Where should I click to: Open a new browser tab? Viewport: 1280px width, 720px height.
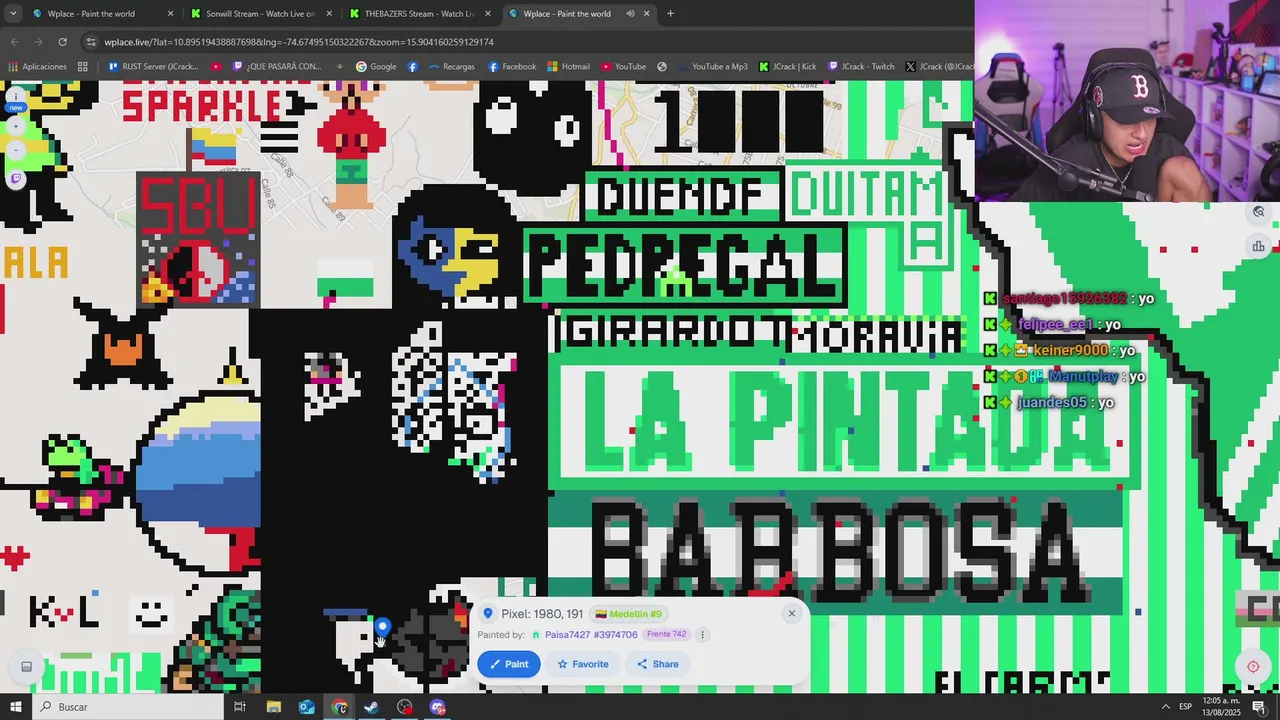(670, 14)
